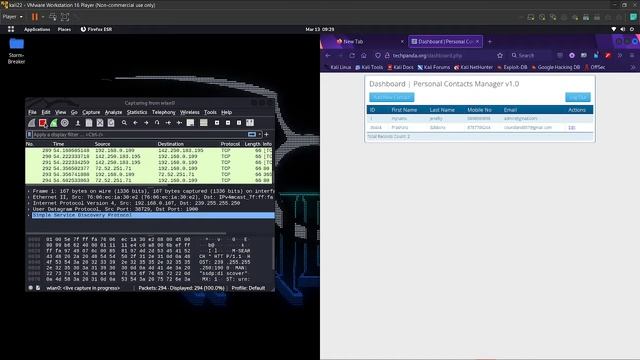This screenshot has width=640, height=360.
Task: Pause the virtual machine
Action: click(35, 17)
